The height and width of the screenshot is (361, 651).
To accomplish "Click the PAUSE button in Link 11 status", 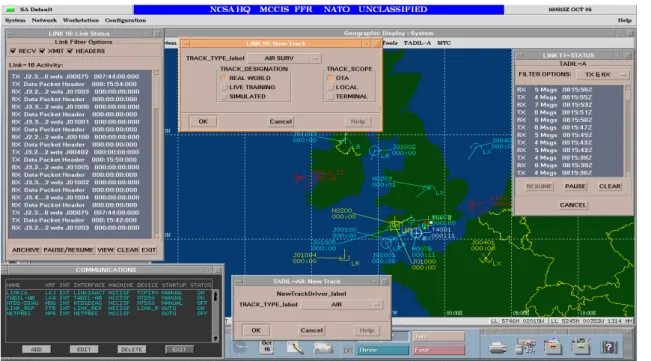I will pyautogui.click(x=575, y=186).
